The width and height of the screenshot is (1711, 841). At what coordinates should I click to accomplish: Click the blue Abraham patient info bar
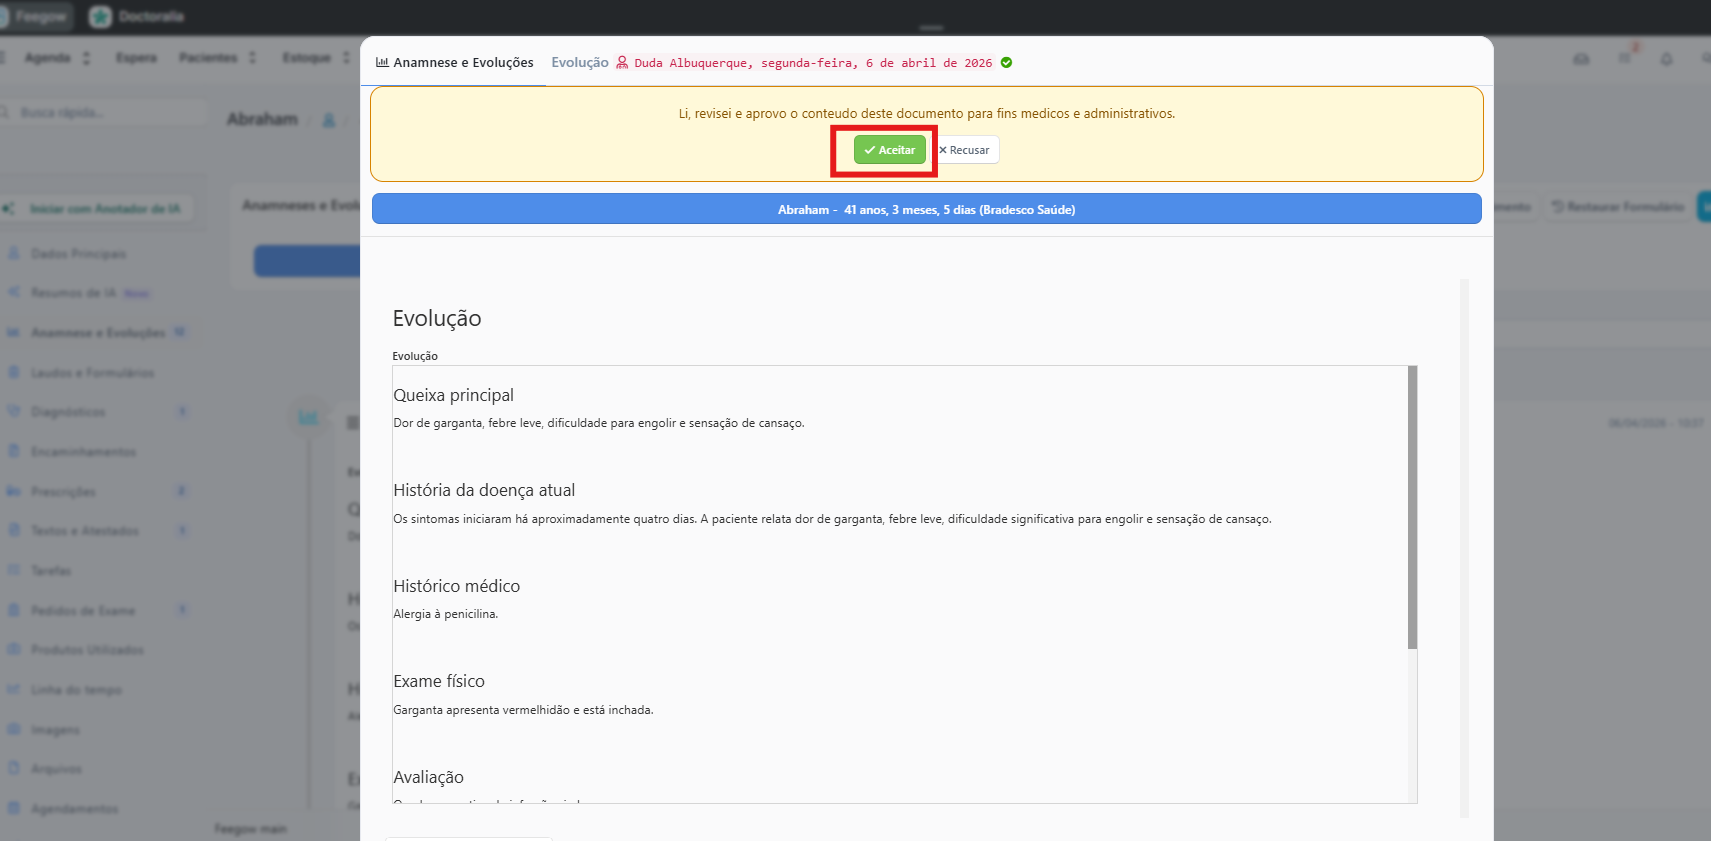point(926,209)
